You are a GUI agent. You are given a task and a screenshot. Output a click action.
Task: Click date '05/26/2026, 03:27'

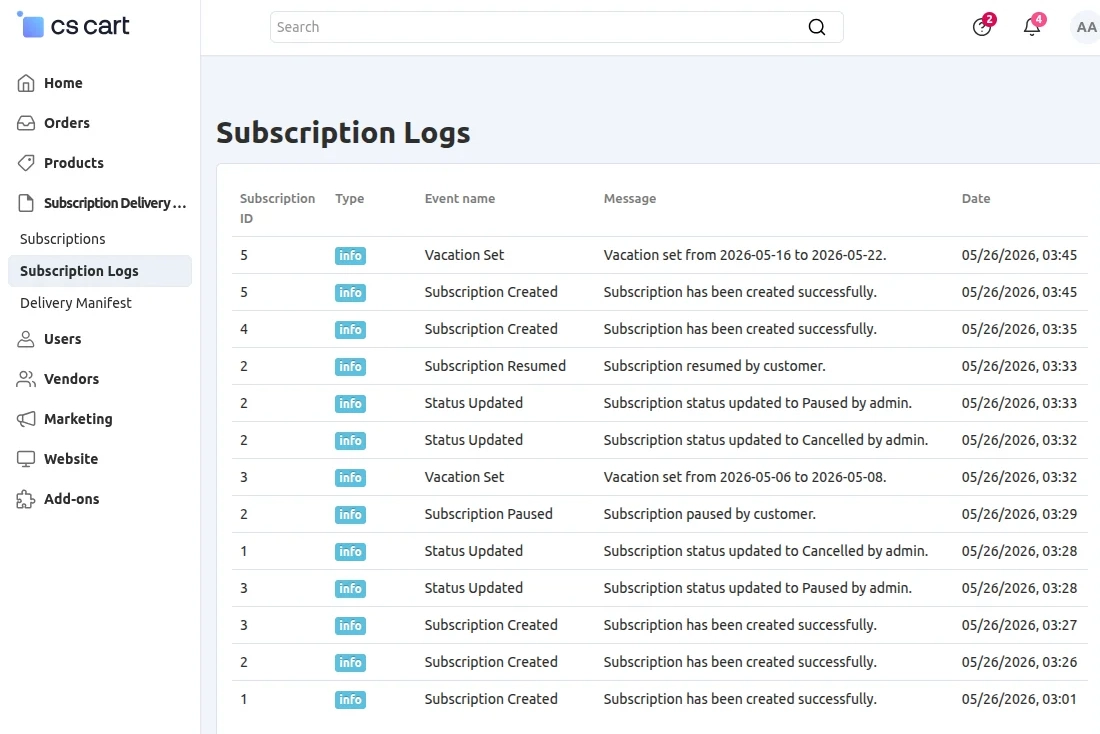pos(1019,625)
